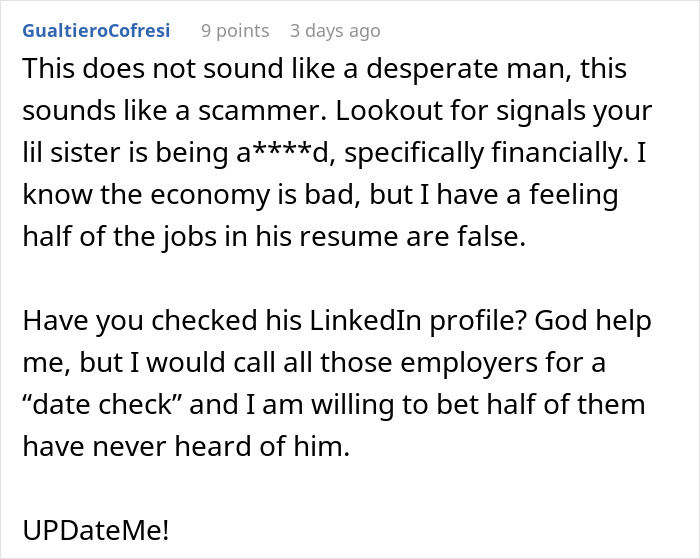This screenshot has width=700, height=559.
Task: Click the "UPDateMe!" line at the bottom
Action: point(96,530)
